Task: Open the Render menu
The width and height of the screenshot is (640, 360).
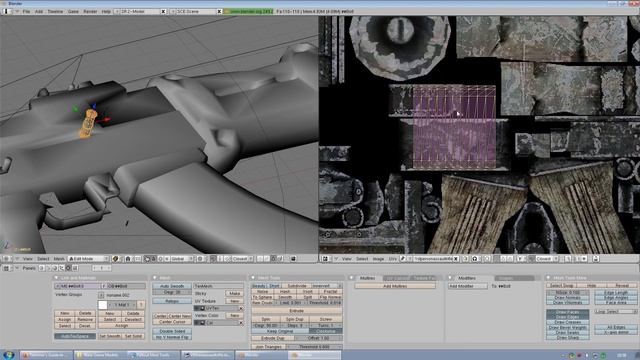Action: coord(90,11)
